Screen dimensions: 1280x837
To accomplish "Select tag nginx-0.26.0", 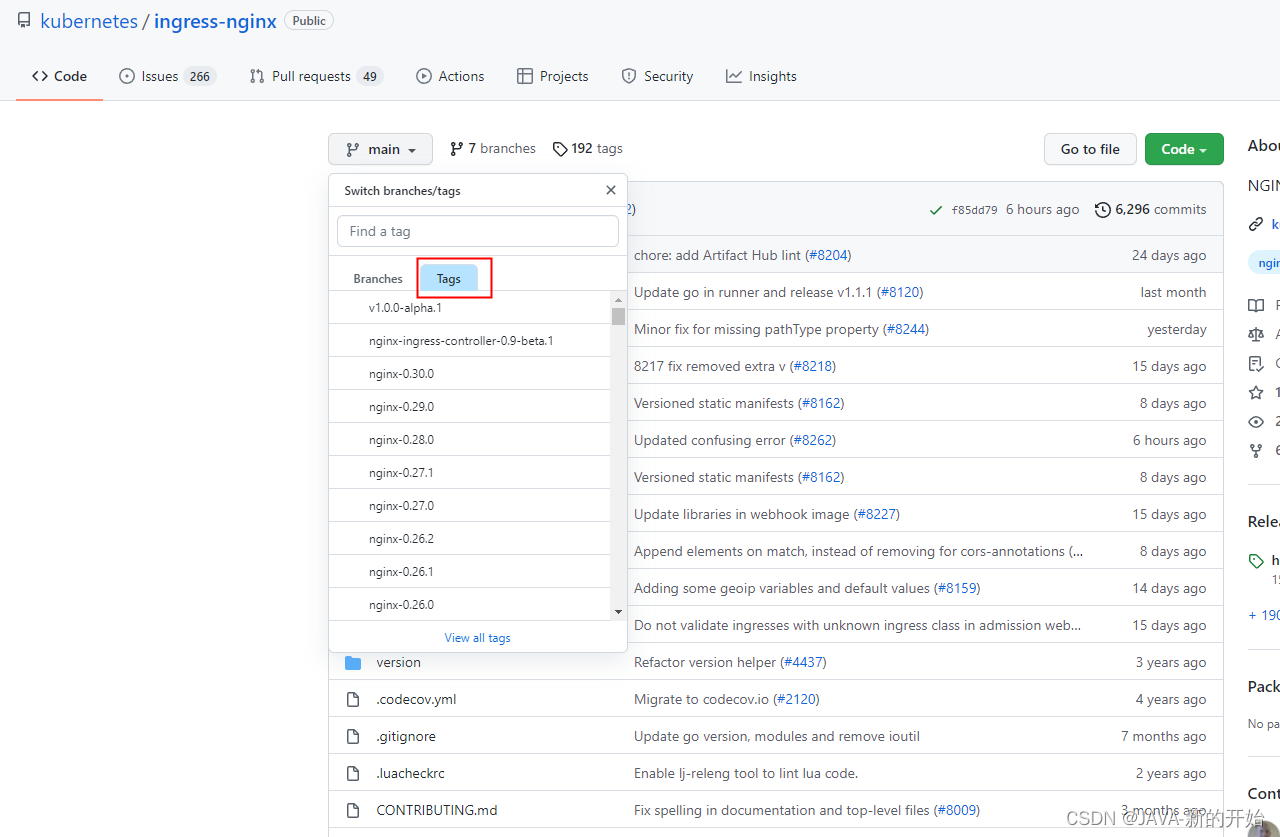I will pos(470,604).
